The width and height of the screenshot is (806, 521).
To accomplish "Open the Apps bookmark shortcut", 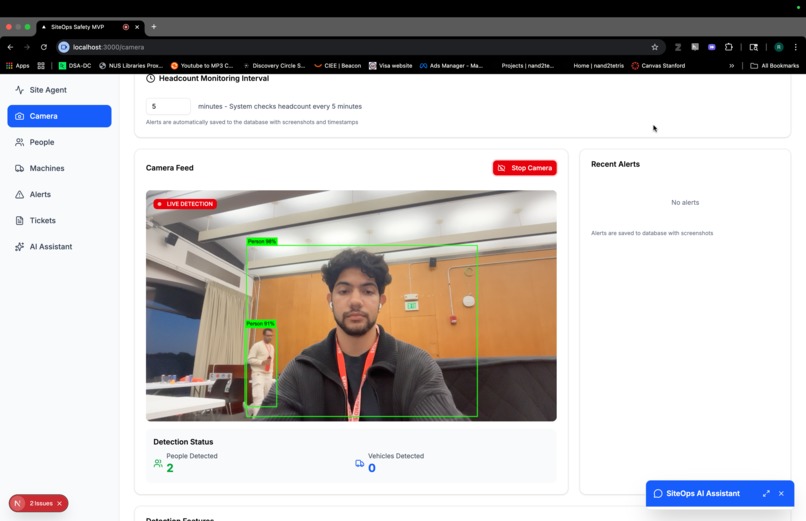I will 17,66.
